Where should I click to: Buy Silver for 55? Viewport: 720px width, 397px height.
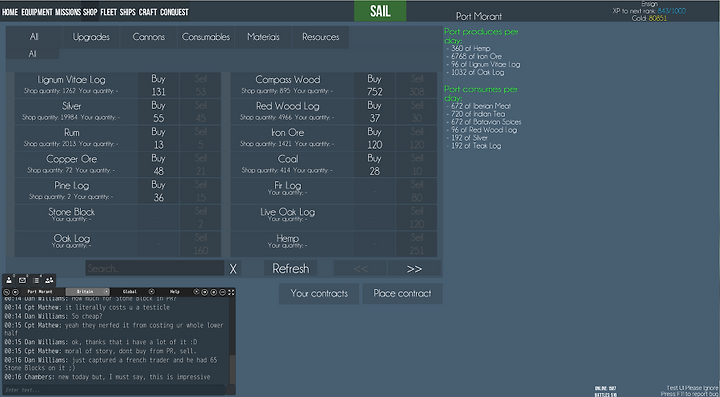coord(158,112)
